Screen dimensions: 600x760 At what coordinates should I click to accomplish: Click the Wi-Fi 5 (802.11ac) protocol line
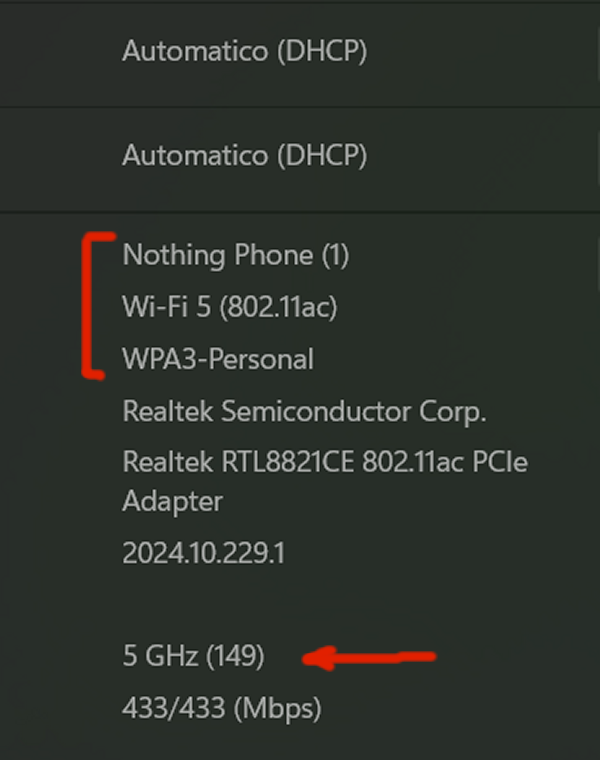(x=229, y=307)
